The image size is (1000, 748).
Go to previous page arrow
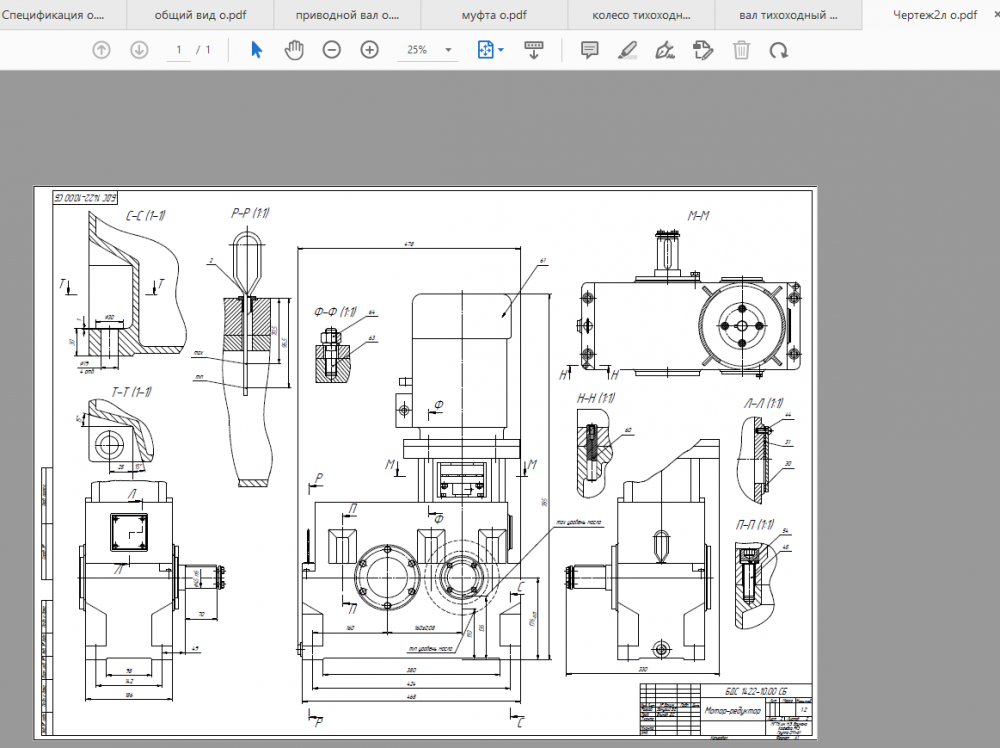click(x=101, y=50)
